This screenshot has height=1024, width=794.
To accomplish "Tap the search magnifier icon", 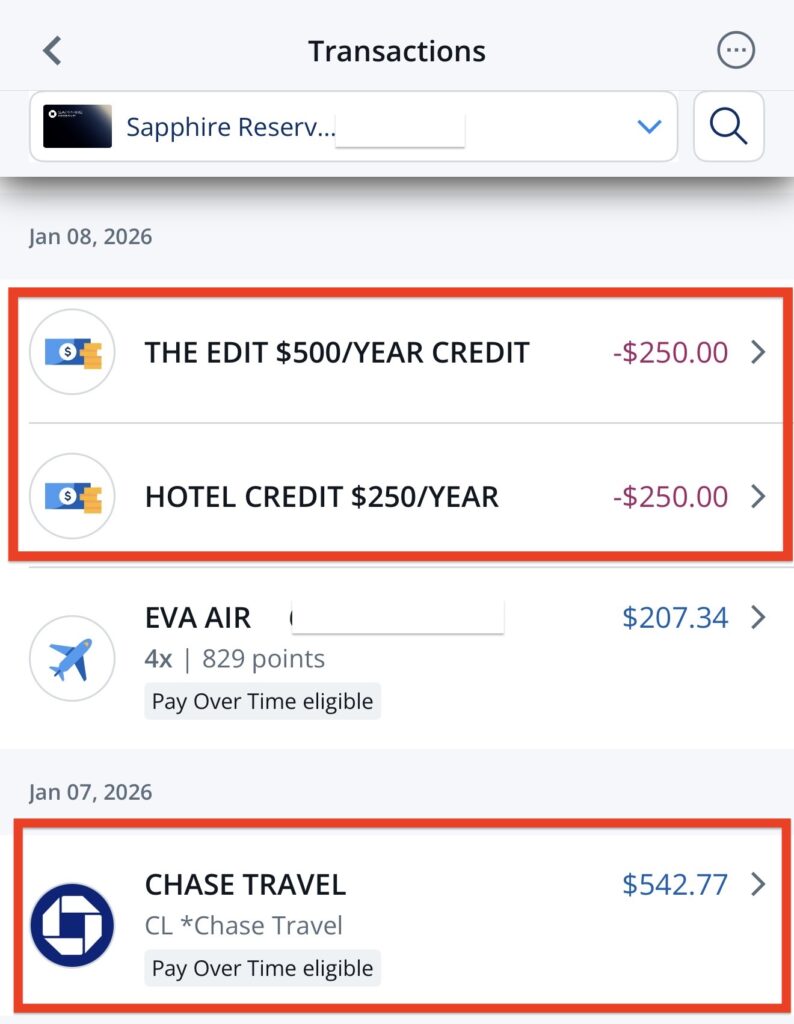I will click(728, 126).
